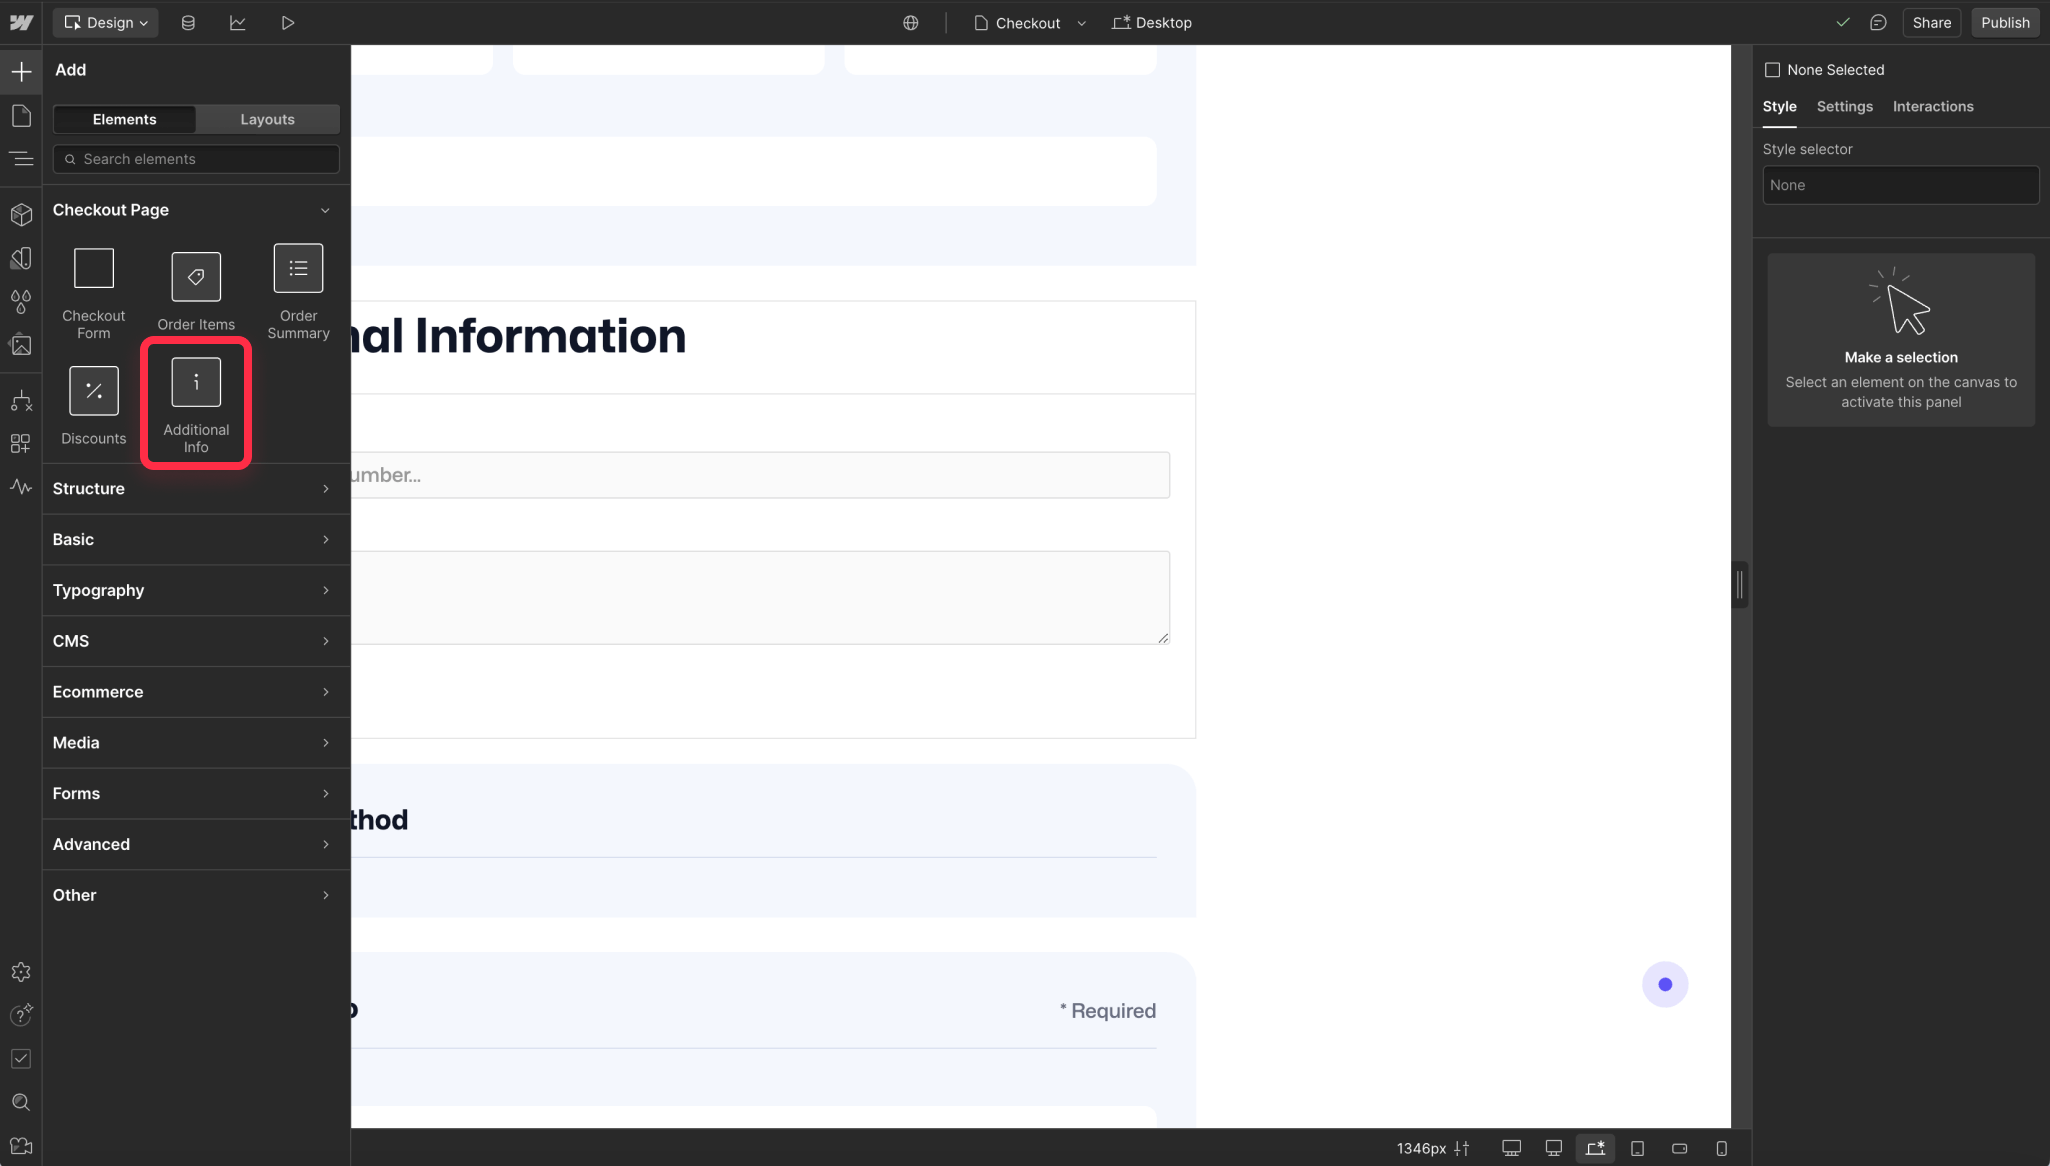Expand the Advanced section
The image size is (2050, 1166).
click(x=196, y=845)
